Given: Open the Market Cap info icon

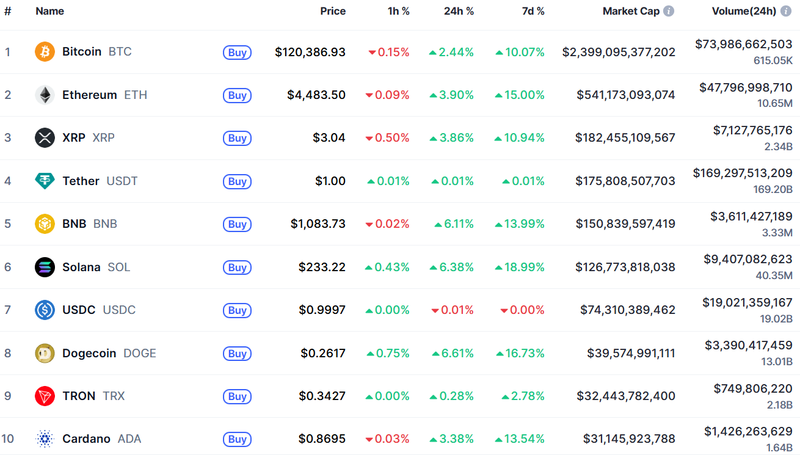Looking at the screenshot, I should [x=669, y=11].
